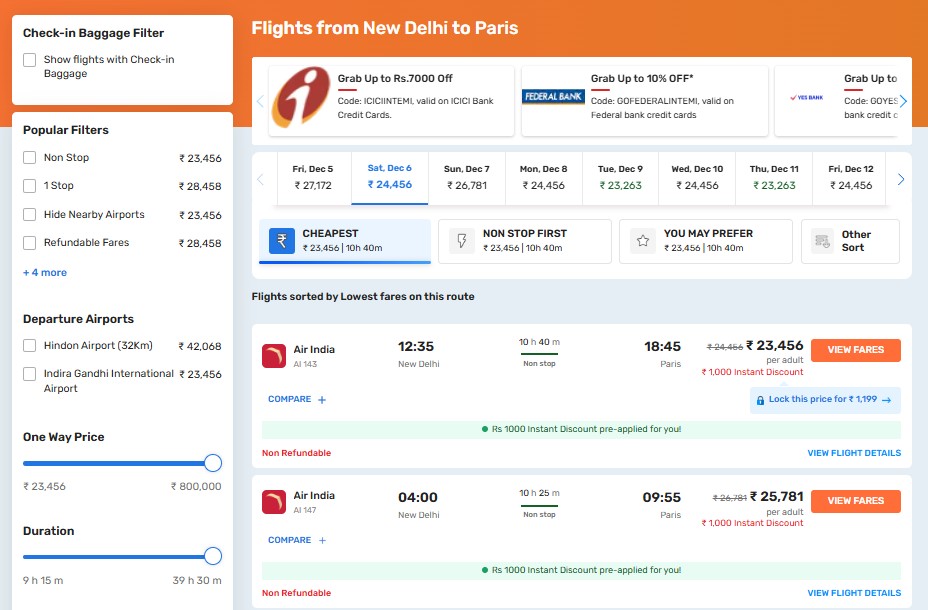Click the right arrow on bank offers carousel
The height and width of the screenshot is (610, 928).
tap(903, 100)
